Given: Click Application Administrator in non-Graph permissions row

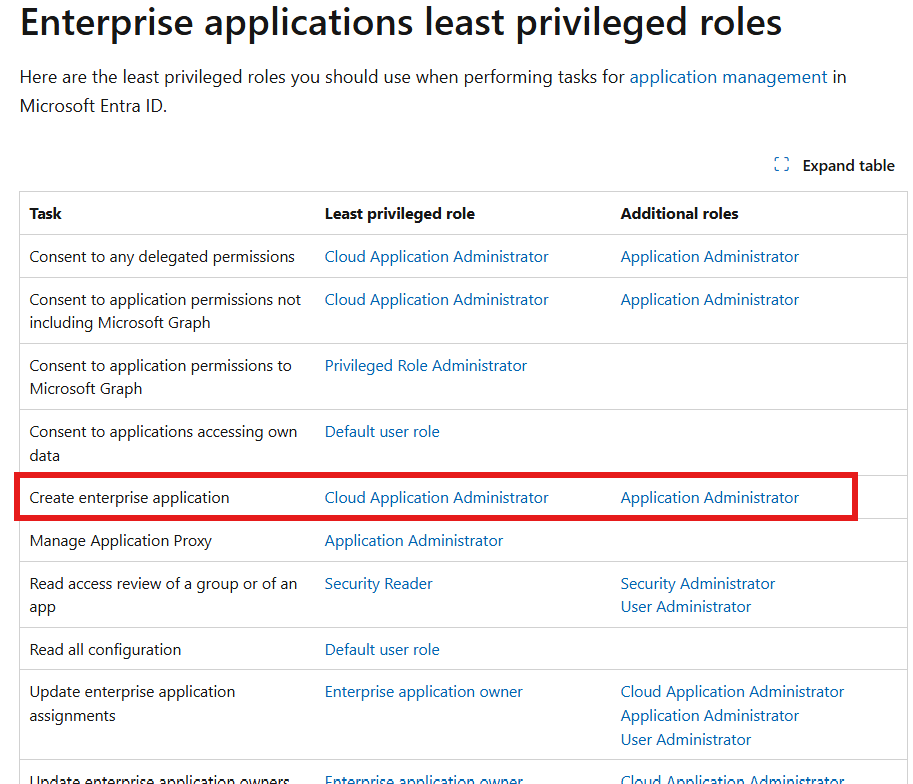Looking at the screenshot, I should [x=709, y=299].
